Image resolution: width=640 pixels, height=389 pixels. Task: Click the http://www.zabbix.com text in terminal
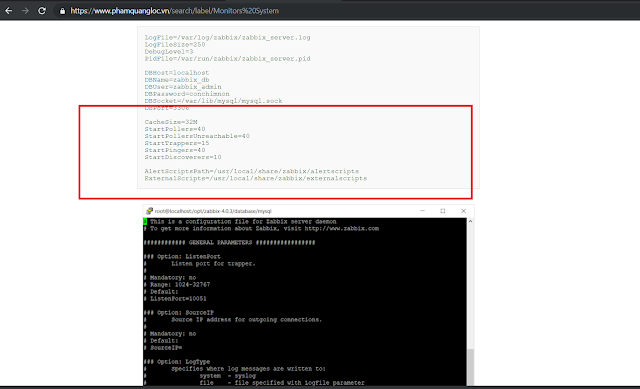342,229
